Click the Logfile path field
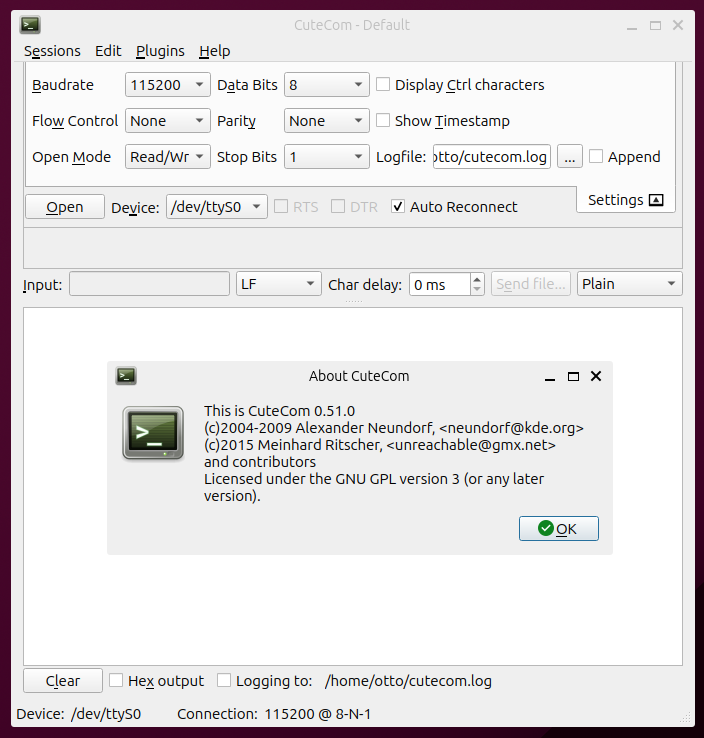The width and height of the screenshot is (704, 738). point(491,157)
